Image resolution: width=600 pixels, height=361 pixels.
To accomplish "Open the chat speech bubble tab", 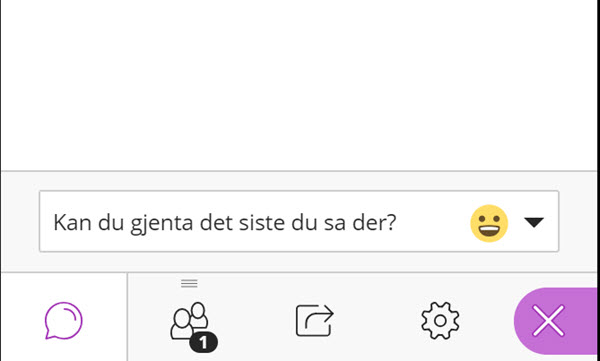I will (64, 320).
